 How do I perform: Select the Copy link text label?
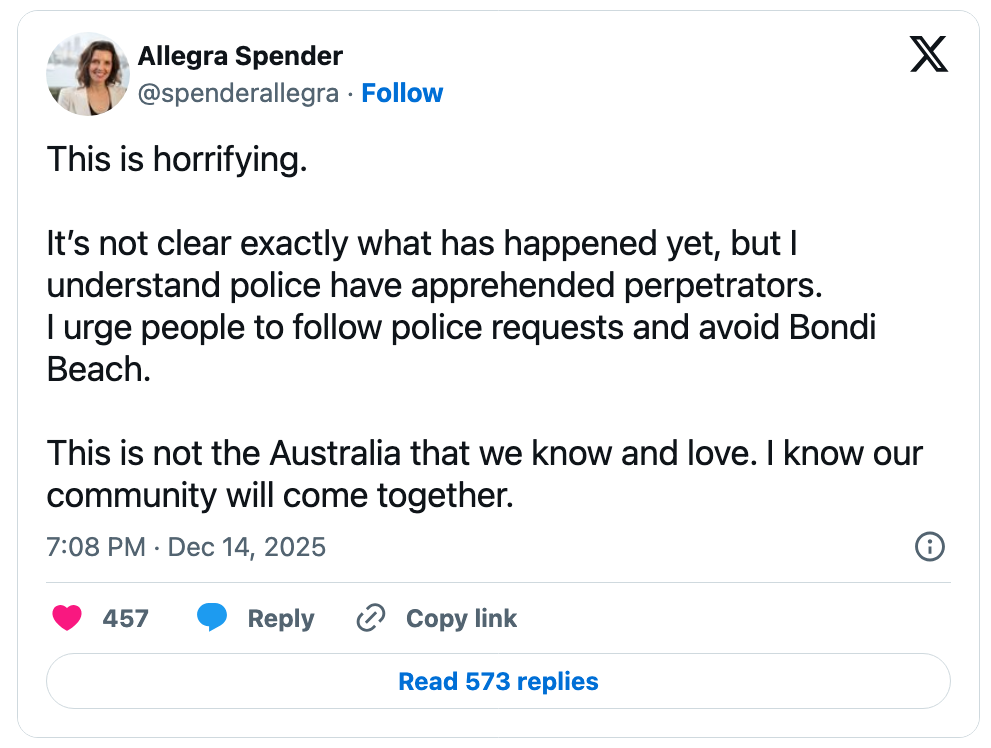[x=461, y=618]
